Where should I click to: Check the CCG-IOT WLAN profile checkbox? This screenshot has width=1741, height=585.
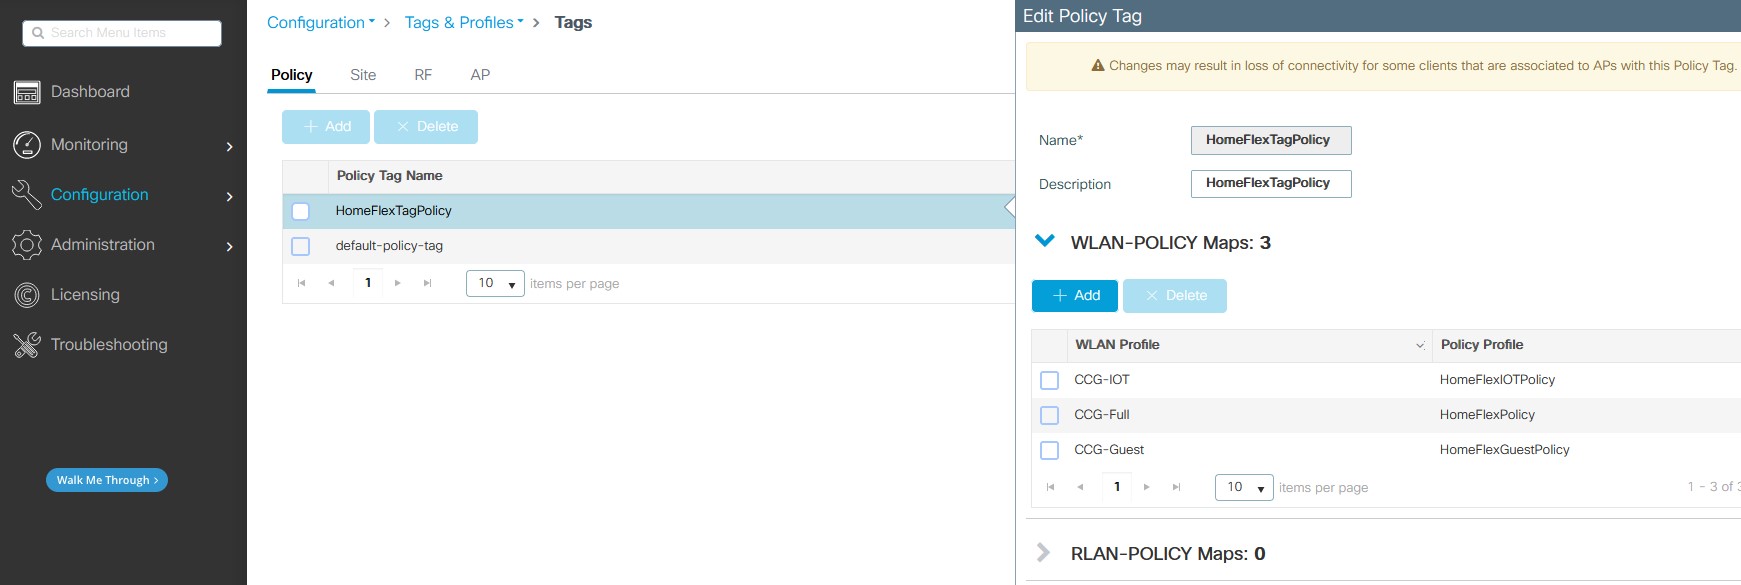1049,380
